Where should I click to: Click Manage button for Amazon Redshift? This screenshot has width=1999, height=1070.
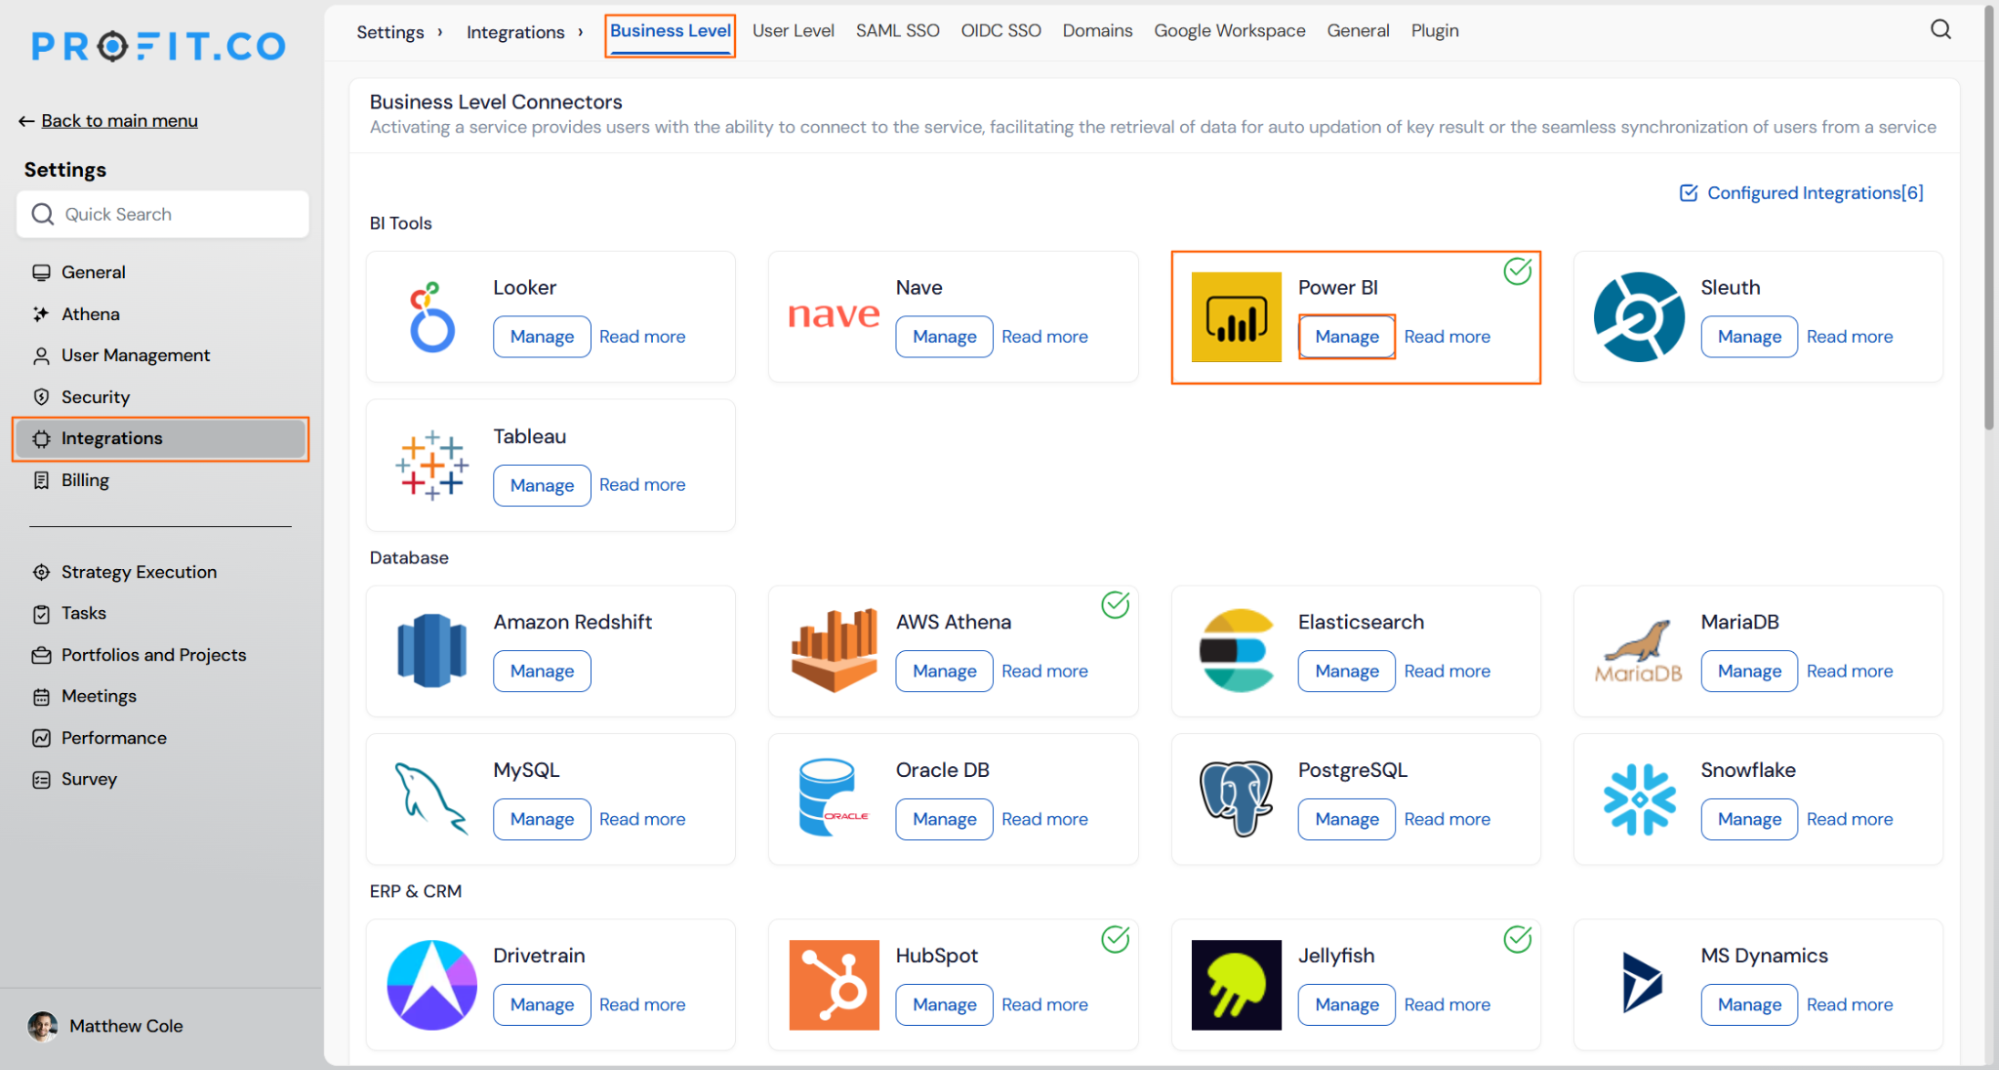point(542,671)
